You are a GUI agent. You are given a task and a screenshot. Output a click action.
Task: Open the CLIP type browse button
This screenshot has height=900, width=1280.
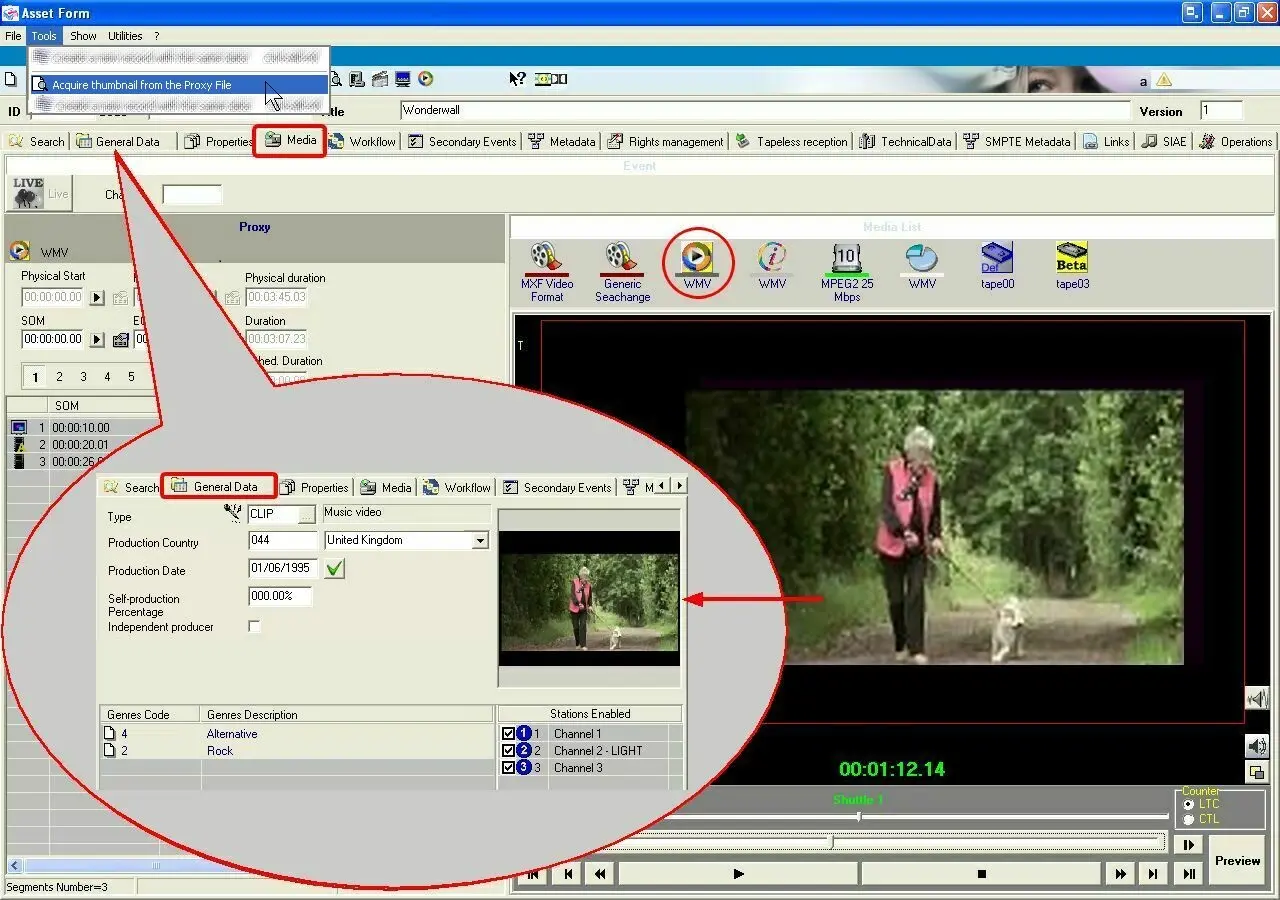coord(306,514)
